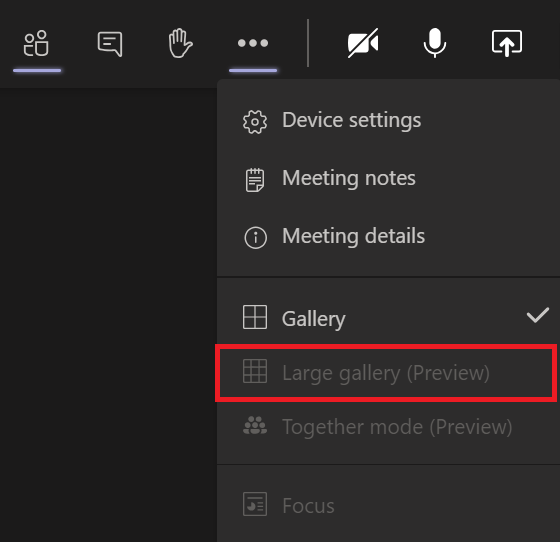This screenshot has height=542, width=560.
Task: Mute the microphone
Action: coord(435,43)
